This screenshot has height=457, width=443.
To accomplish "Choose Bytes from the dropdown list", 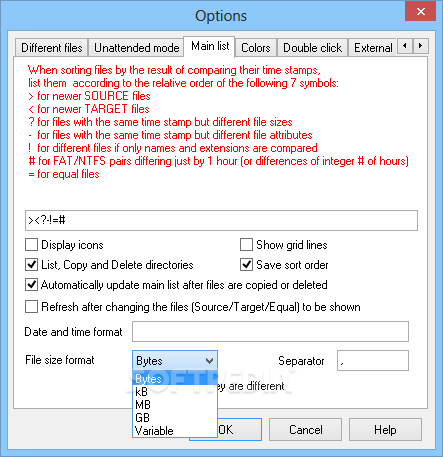I will pos(175,379).
